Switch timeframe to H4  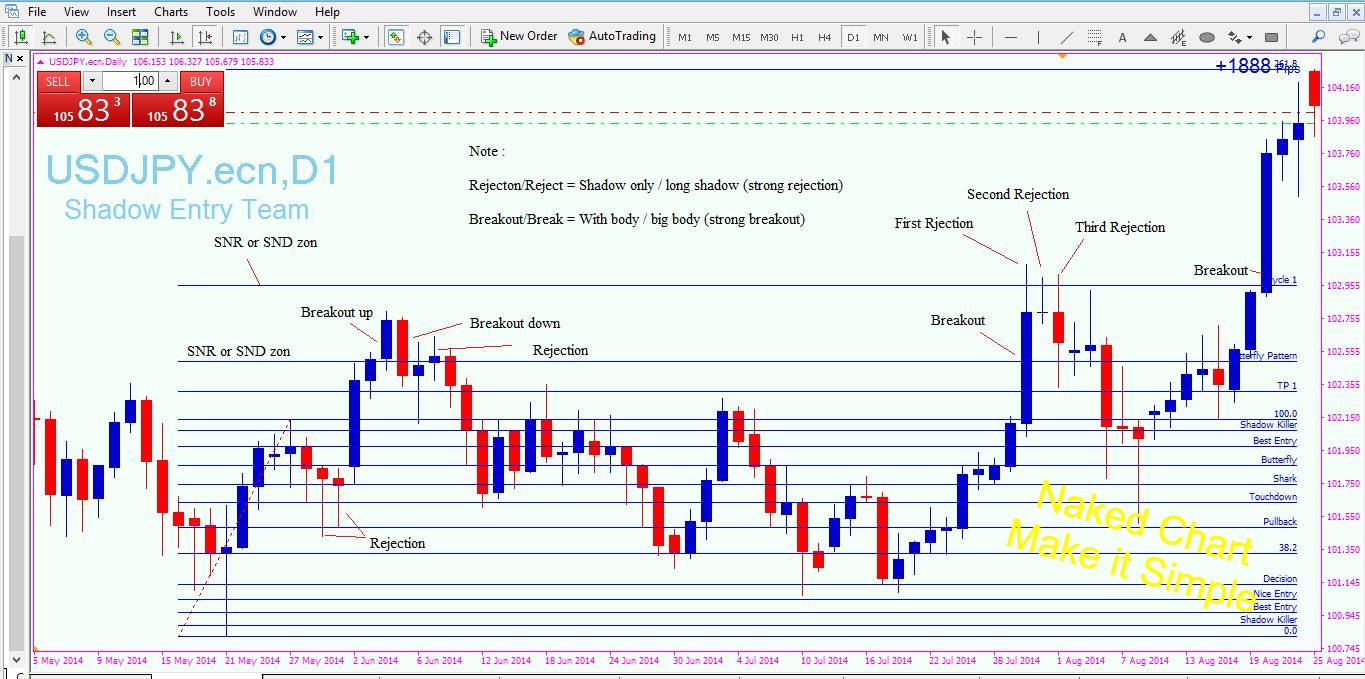tap(824, 37)
